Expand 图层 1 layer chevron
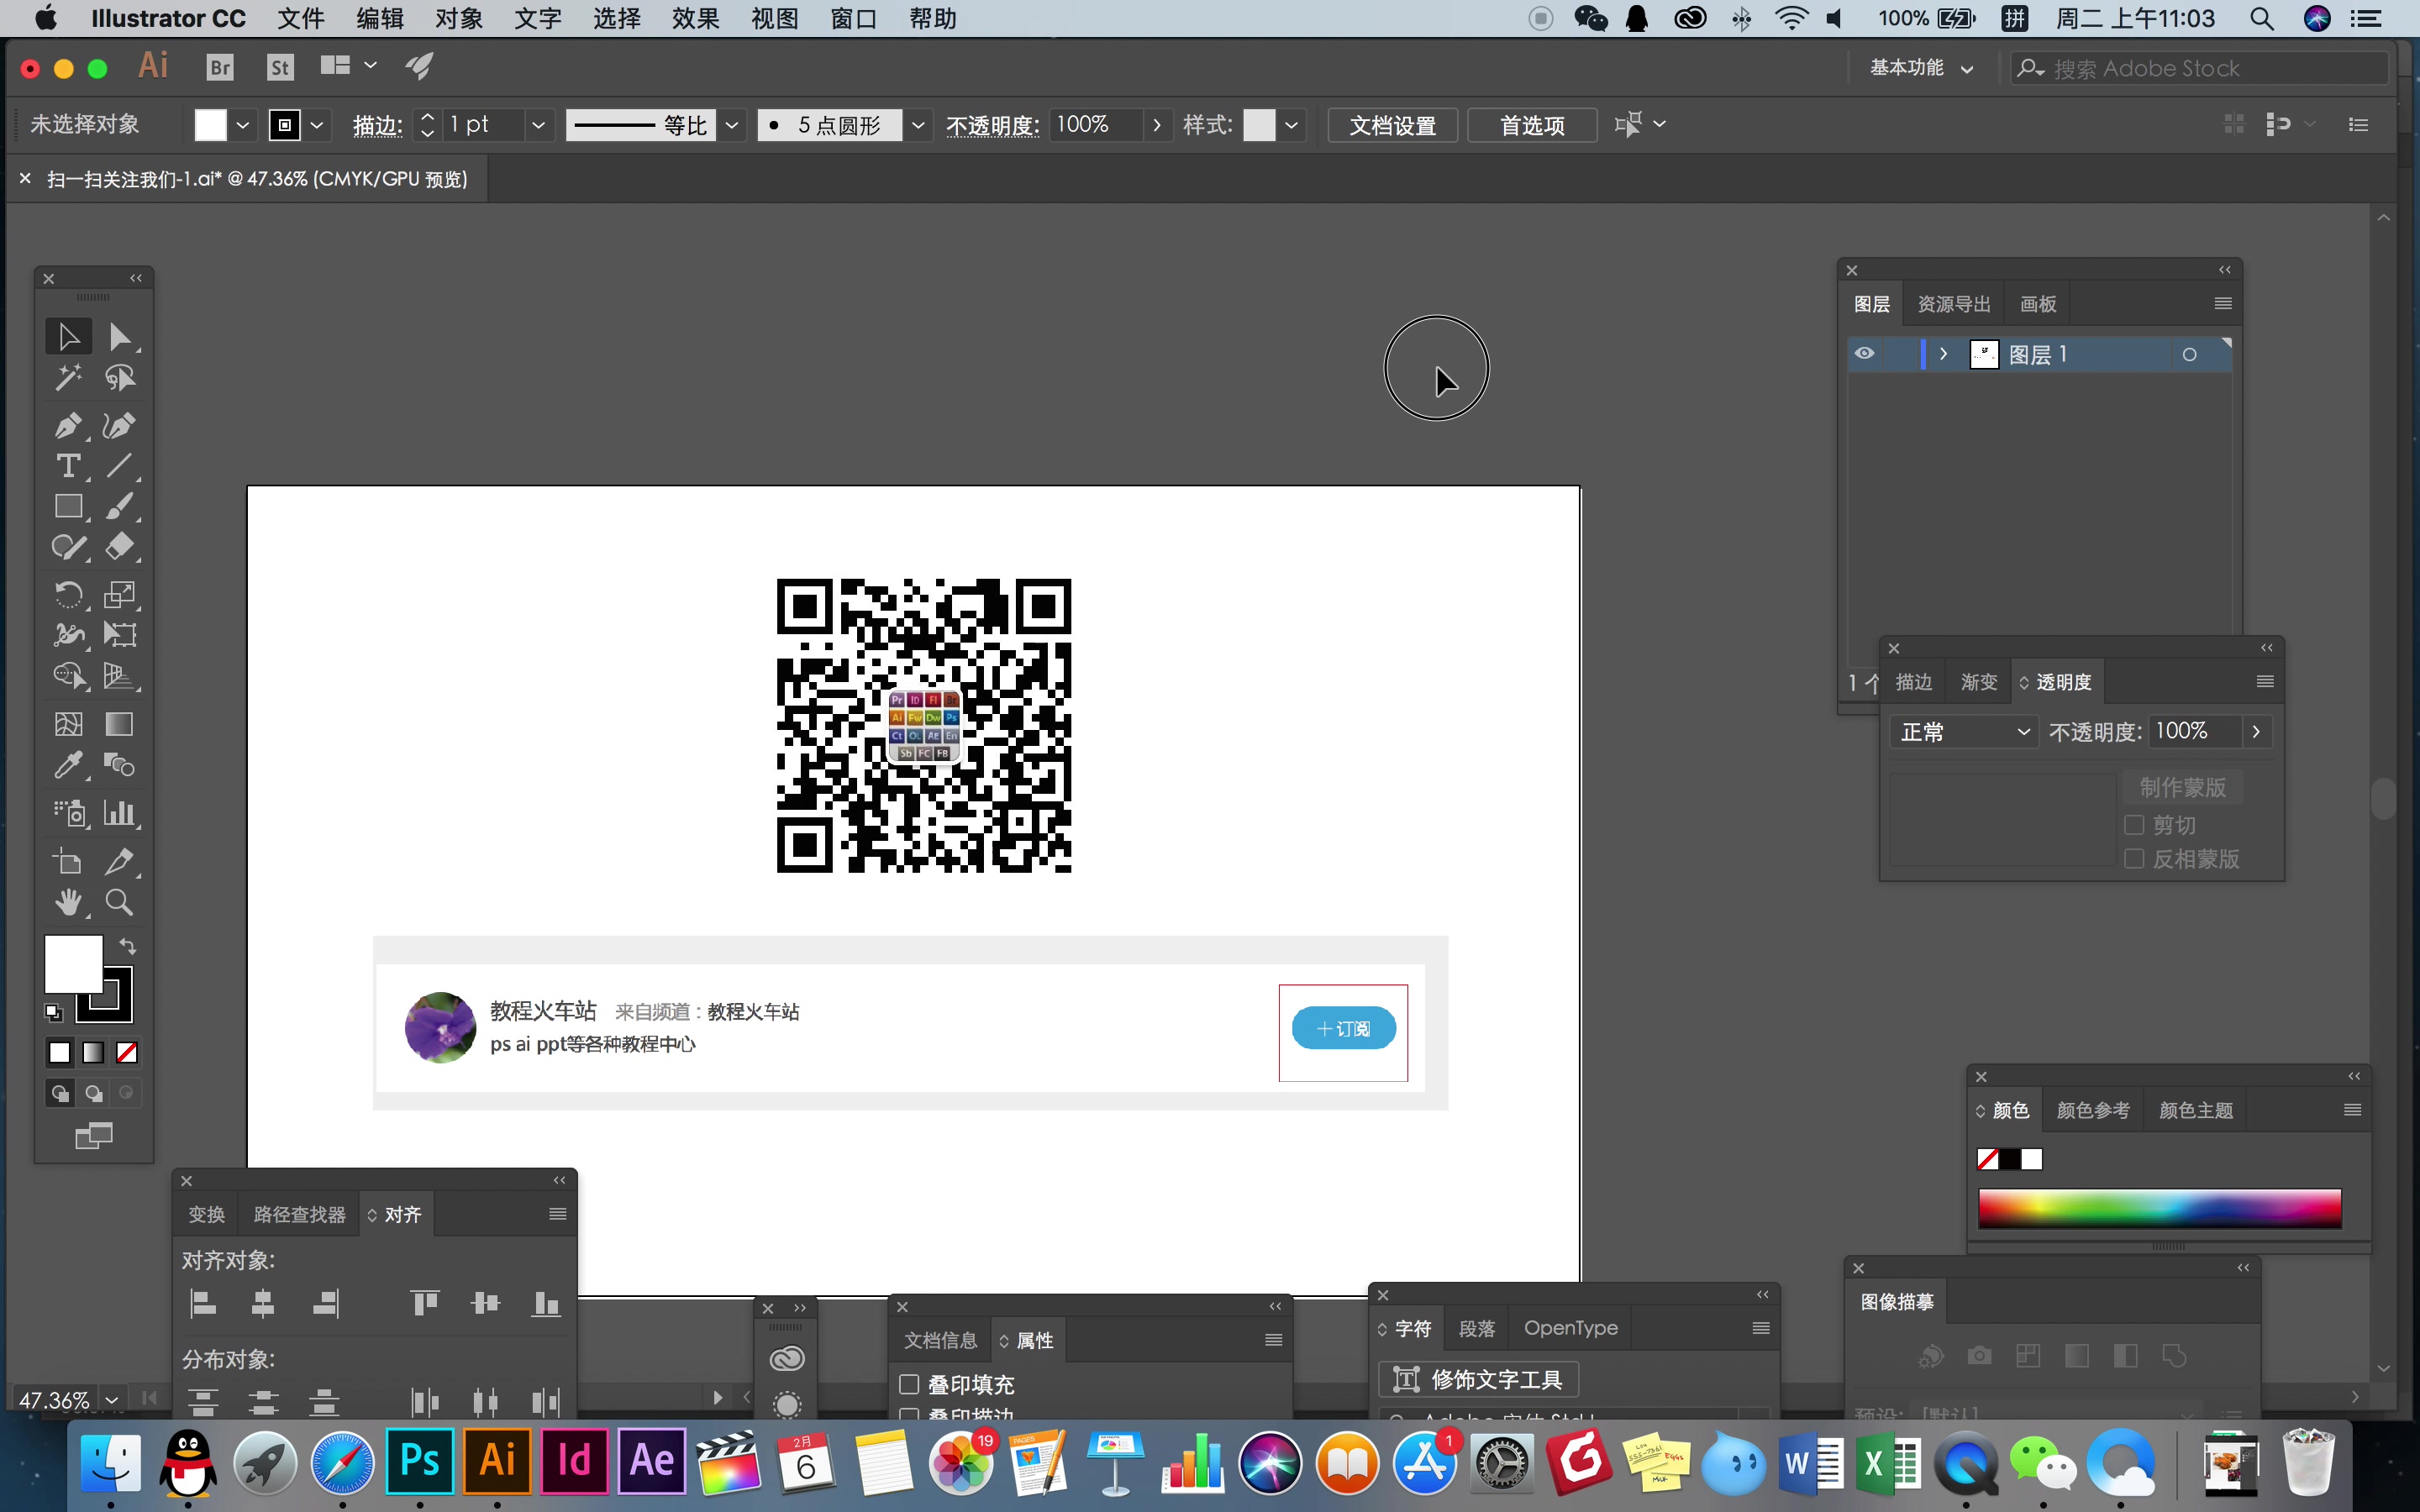The width and height of the screenshot is (2420, 1512). (1943, 354)
